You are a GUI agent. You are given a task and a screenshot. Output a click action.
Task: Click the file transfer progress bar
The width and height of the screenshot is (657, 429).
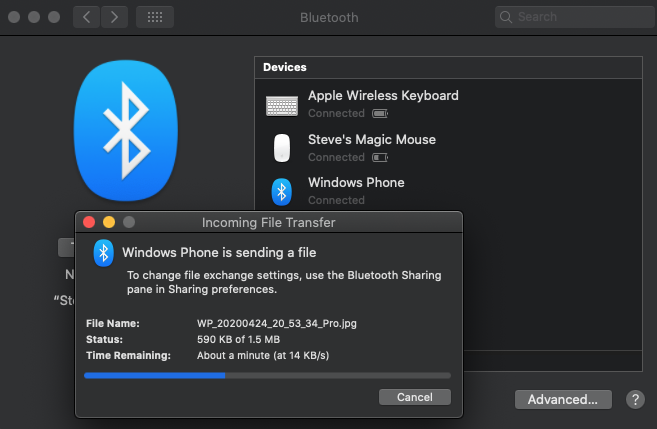pos(267,376)
